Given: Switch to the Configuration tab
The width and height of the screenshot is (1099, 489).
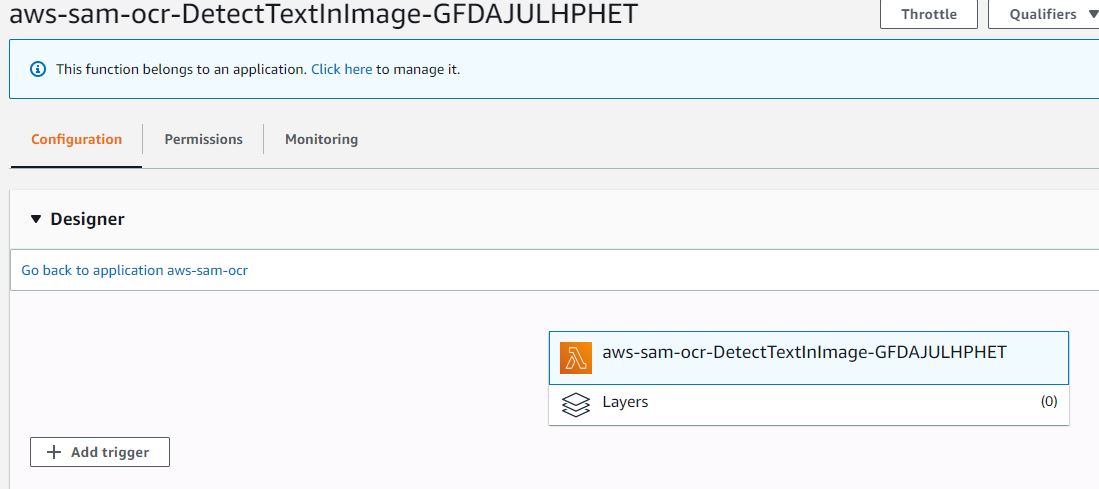Looking at the screenshot, I should tap(76, 139).
